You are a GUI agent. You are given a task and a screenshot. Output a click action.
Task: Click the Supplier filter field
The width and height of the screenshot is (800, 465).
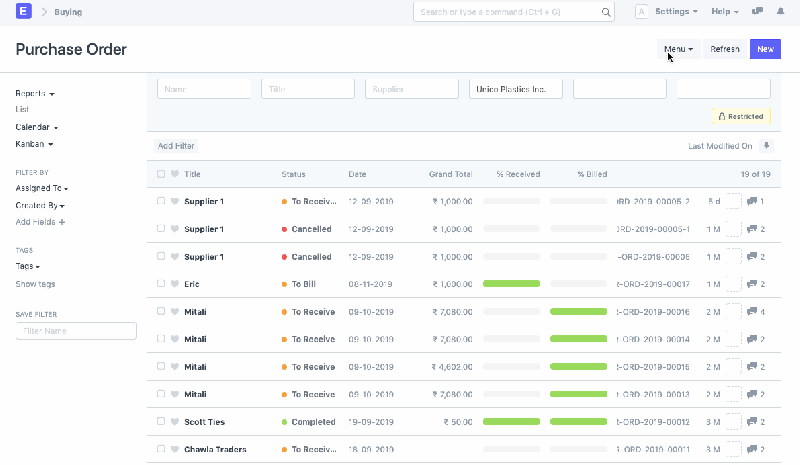(x=412, y=89)
